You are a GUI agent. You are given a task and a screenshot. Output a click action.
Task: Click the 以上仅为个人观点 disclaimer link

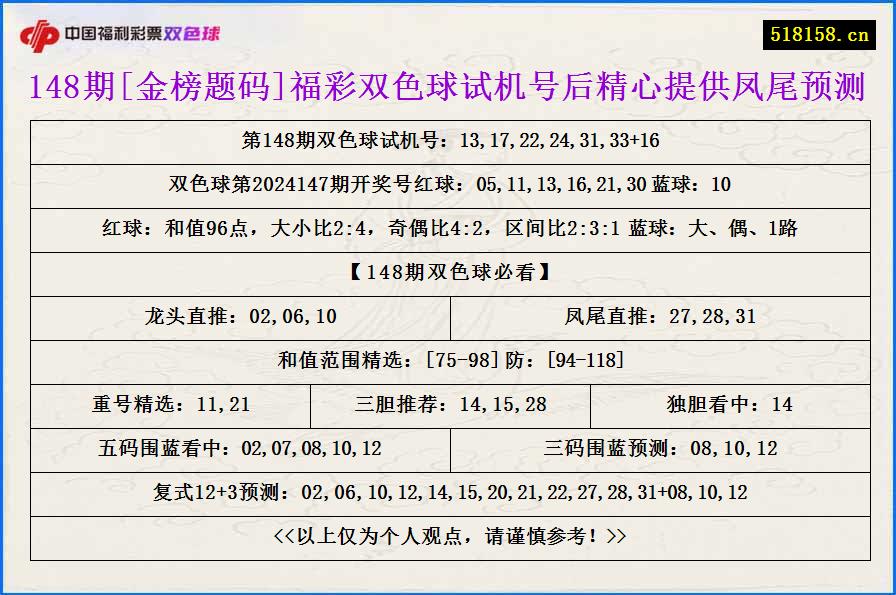pyautogui.click(x=448, y=536)
